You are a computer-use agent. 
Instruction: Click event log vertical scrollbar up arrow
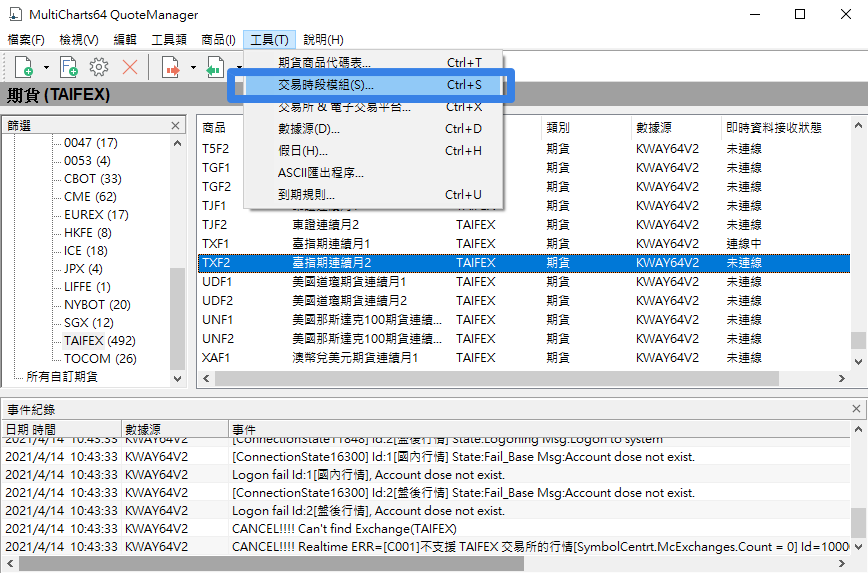tap(858, 429)
